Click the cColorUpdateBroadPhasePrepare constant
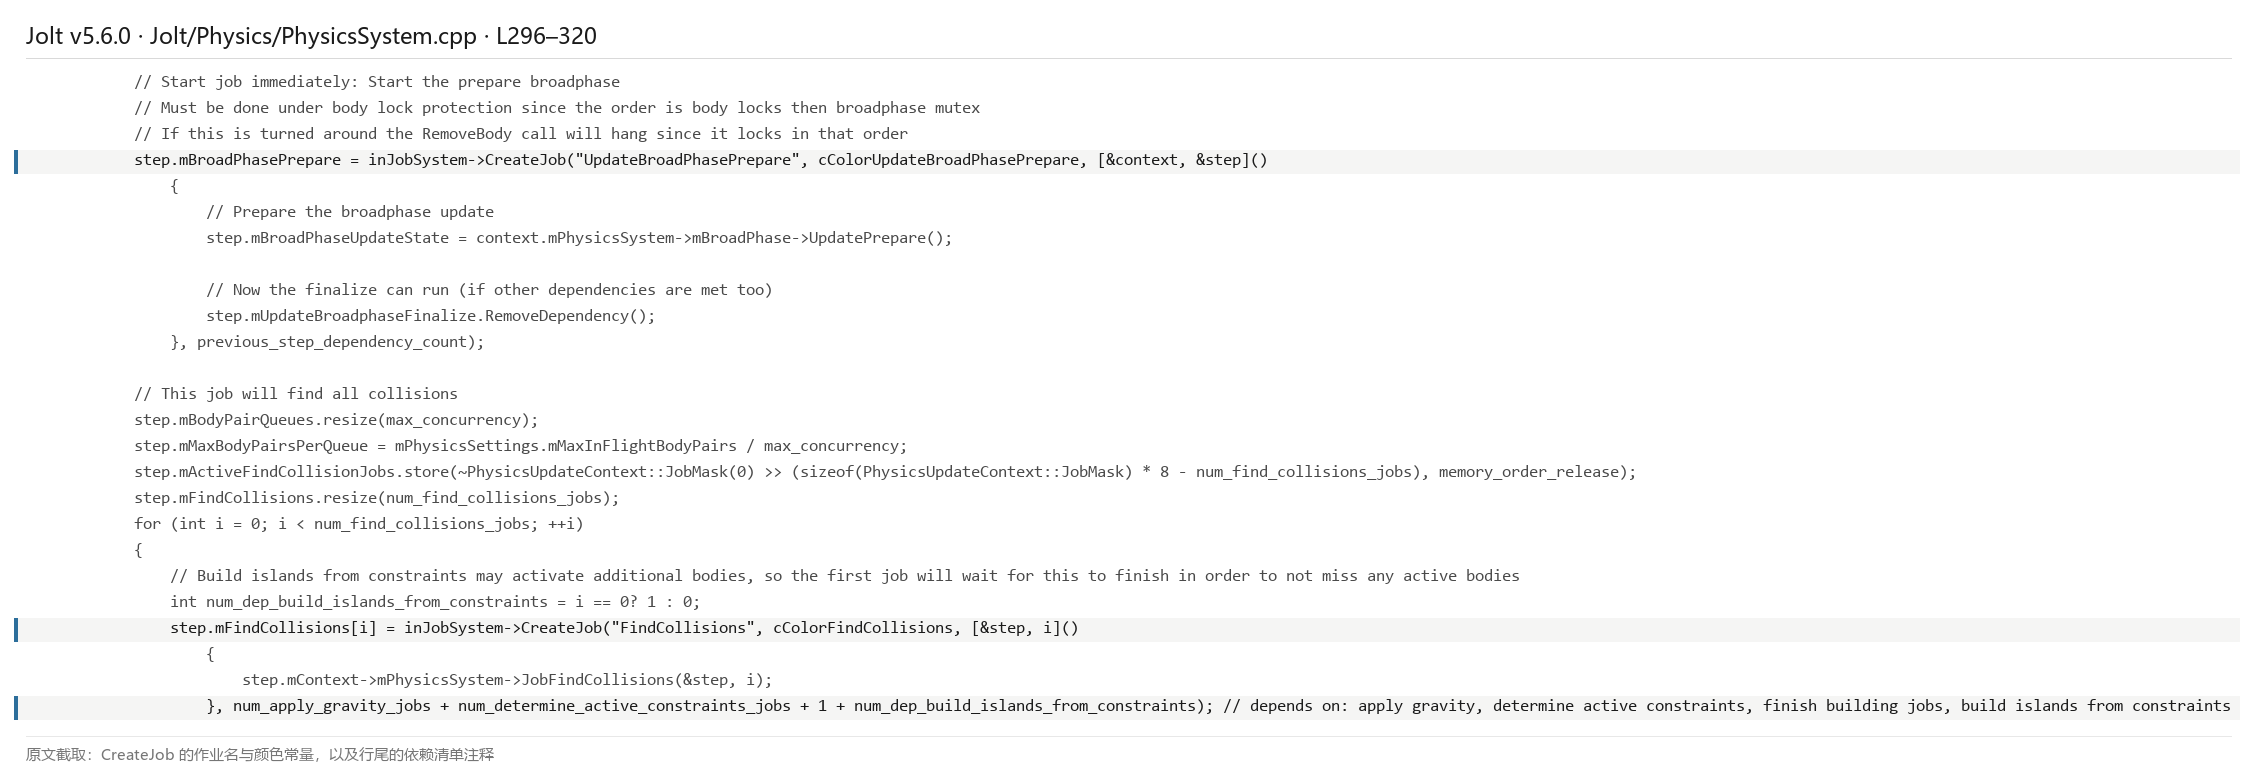This screenshot has height=776, width=2257. tap(948, 160)
